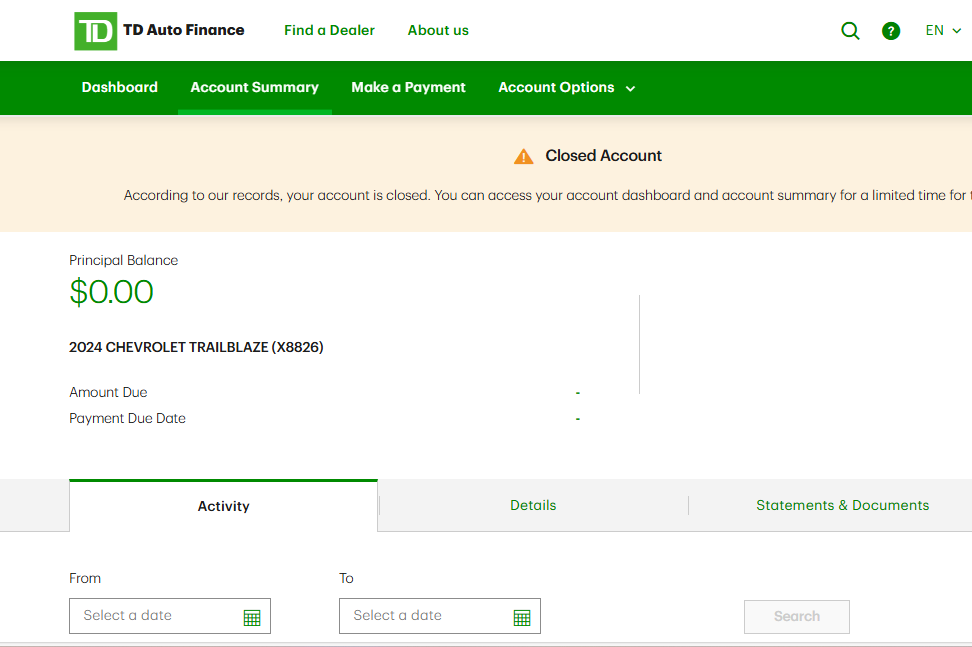Select the Account Summary menu item
This screenshot has width=972, height=647.
click(x=254, y=87)
